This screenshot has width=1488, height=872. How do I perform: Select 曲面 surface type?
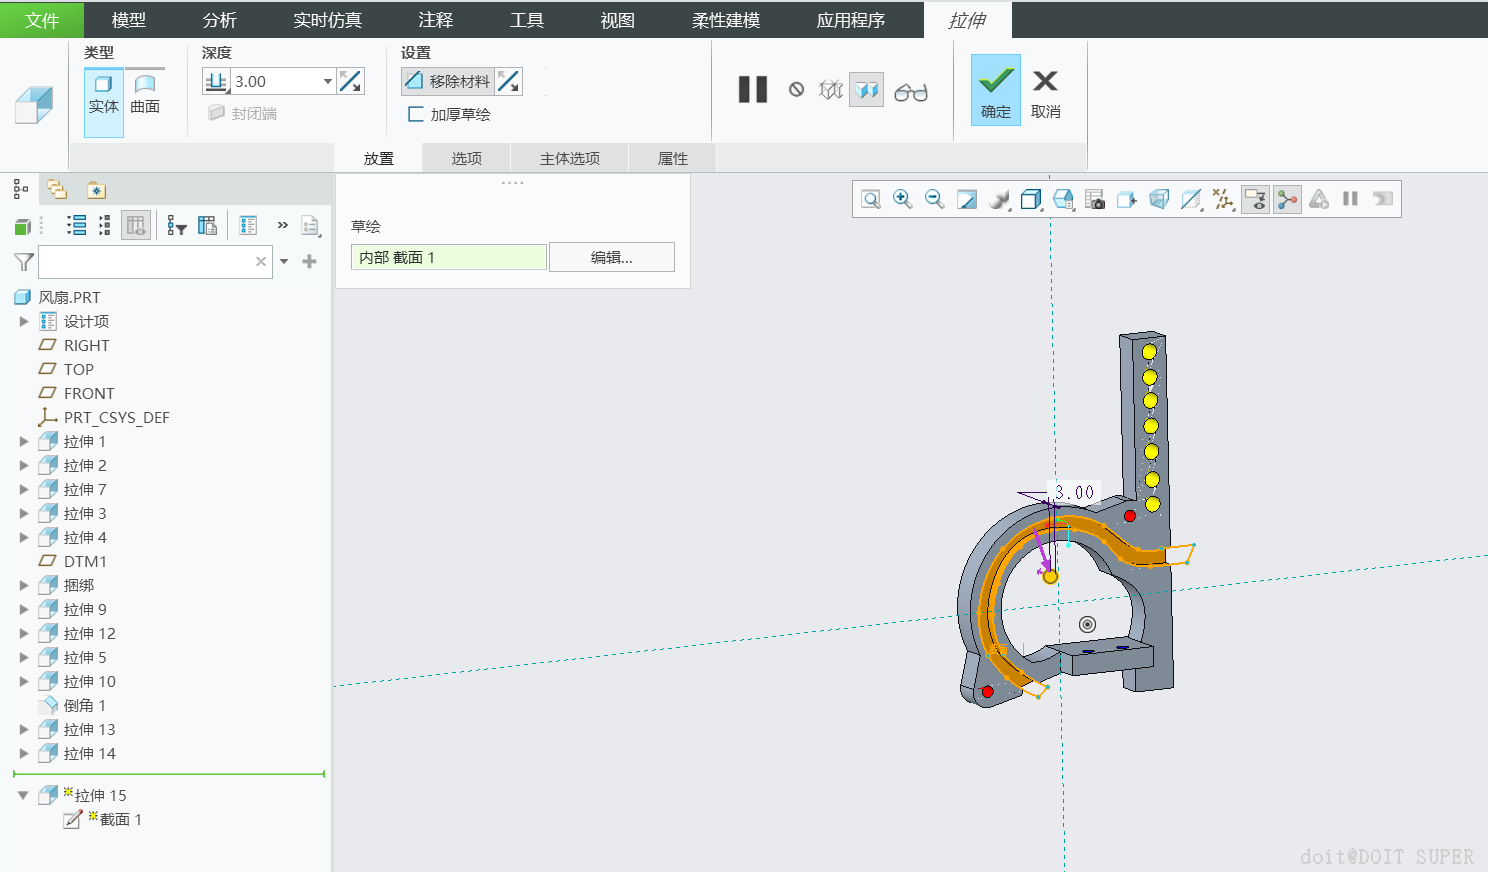[x=145, y=94]
